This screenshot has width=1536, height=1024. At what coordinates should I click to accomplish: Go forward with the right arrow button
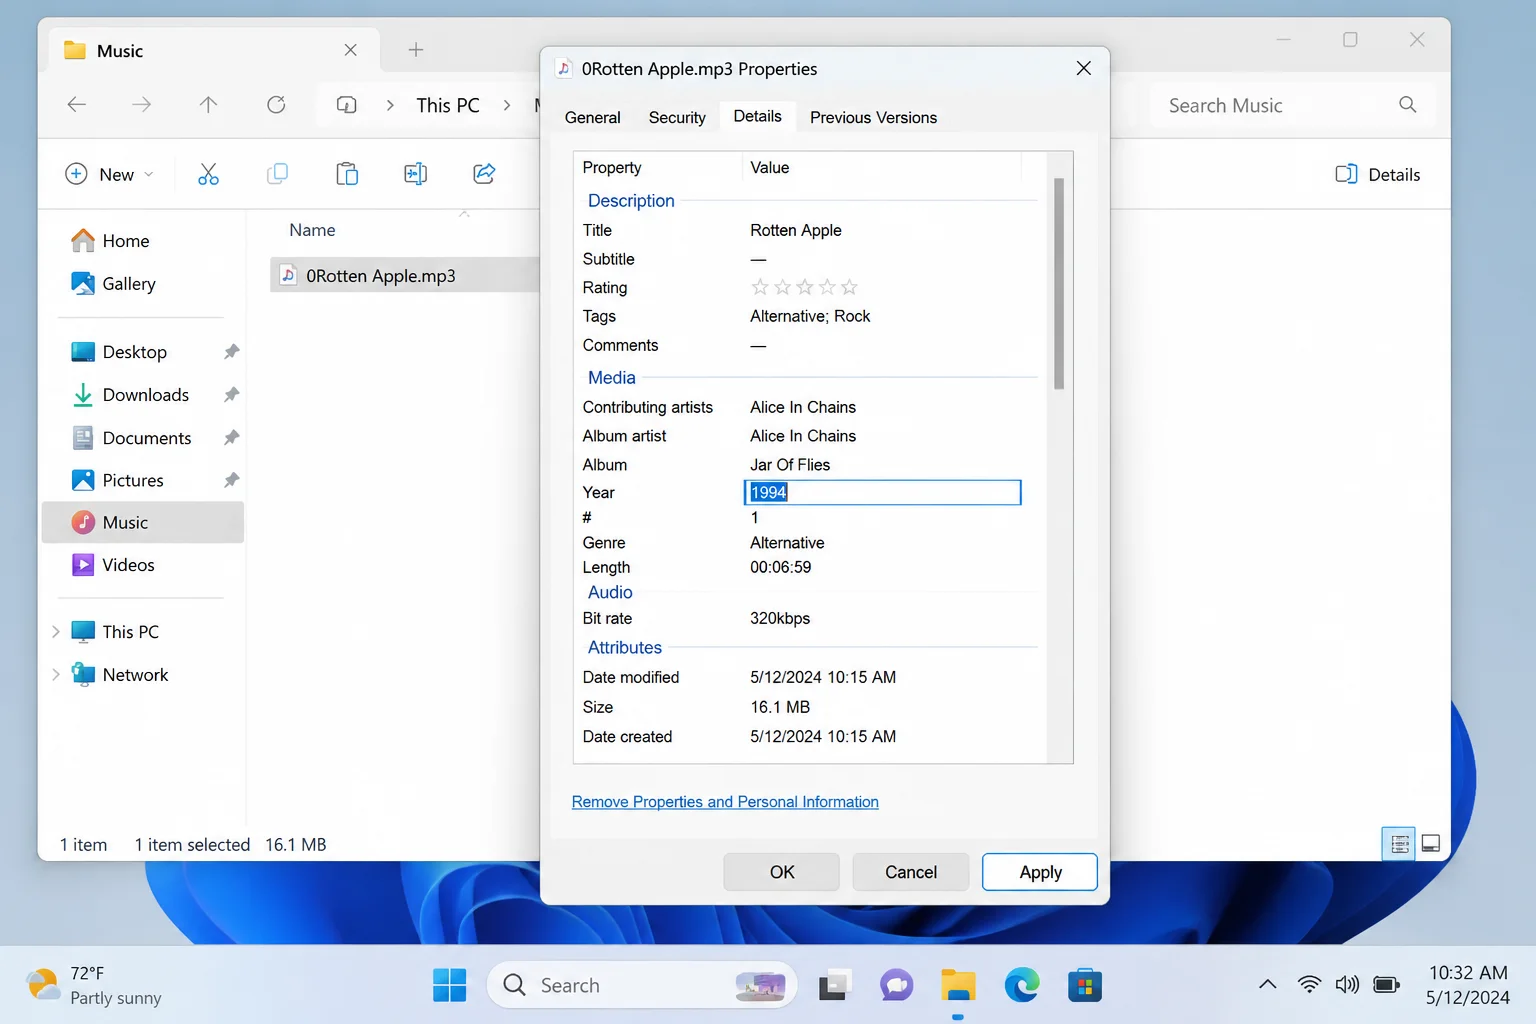(142, 105)
